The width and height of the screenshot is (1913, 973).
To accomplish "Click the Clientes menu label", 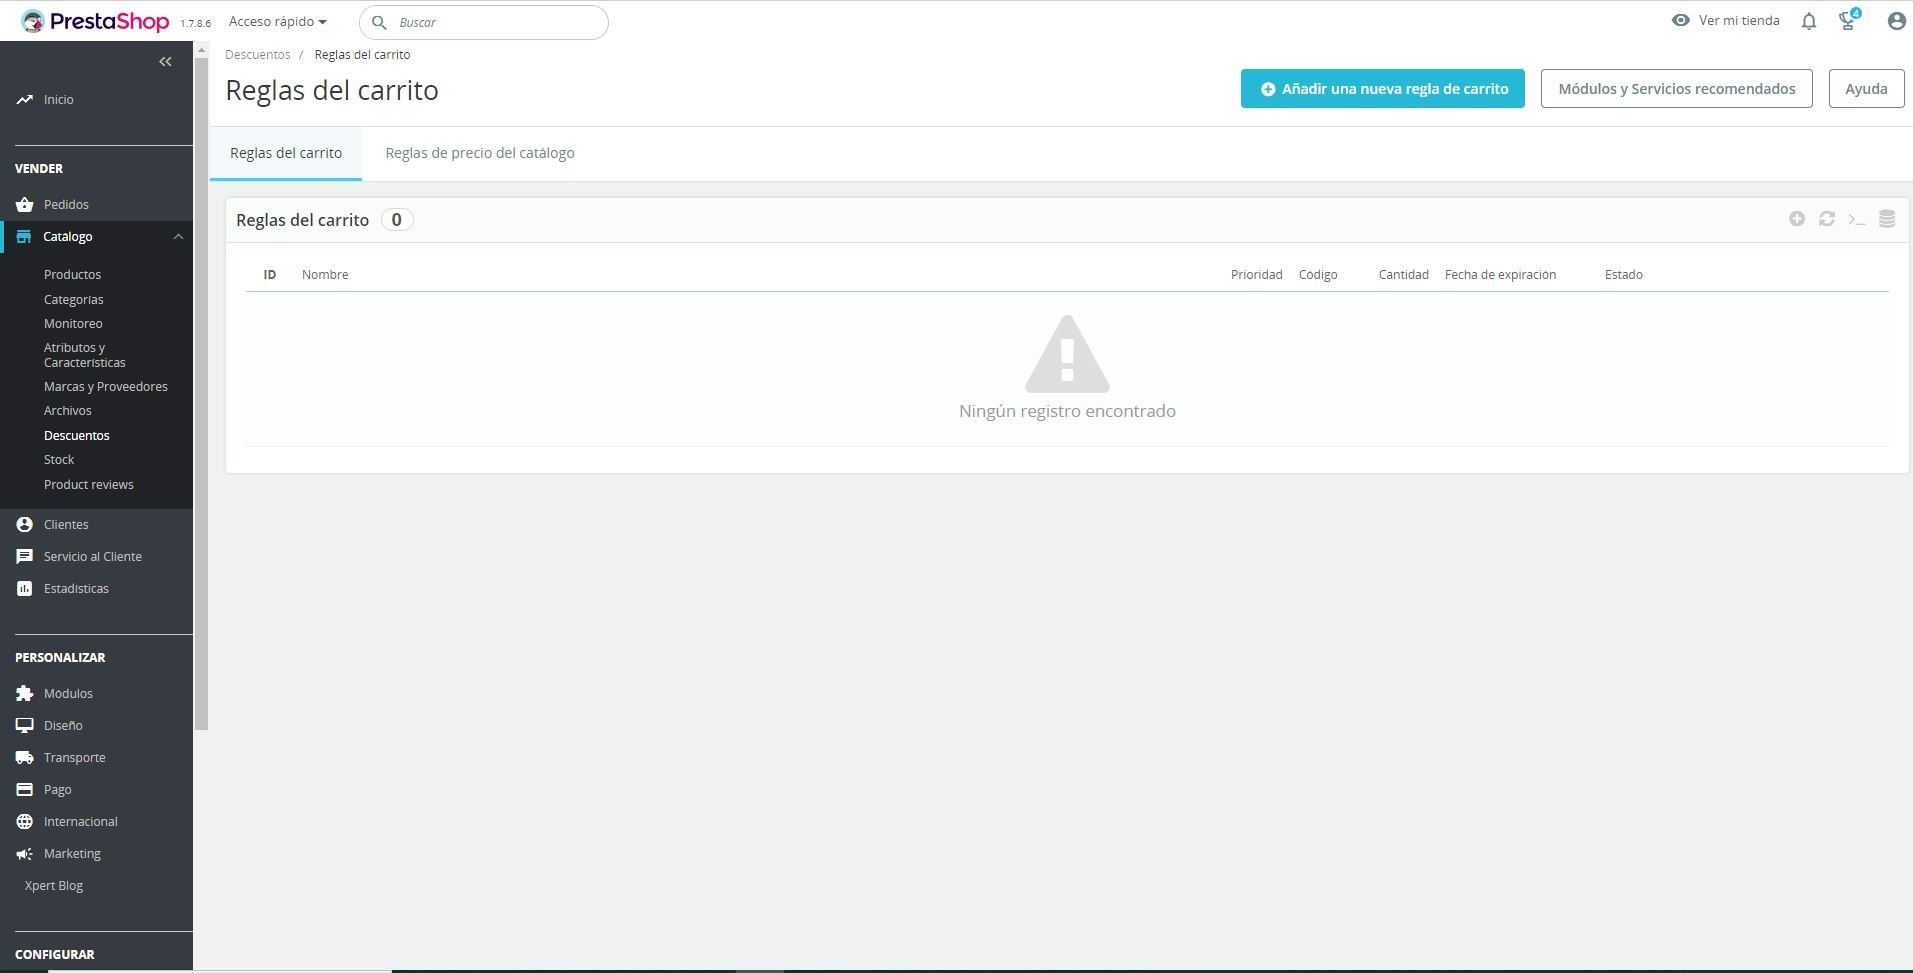I will point(66,524).
